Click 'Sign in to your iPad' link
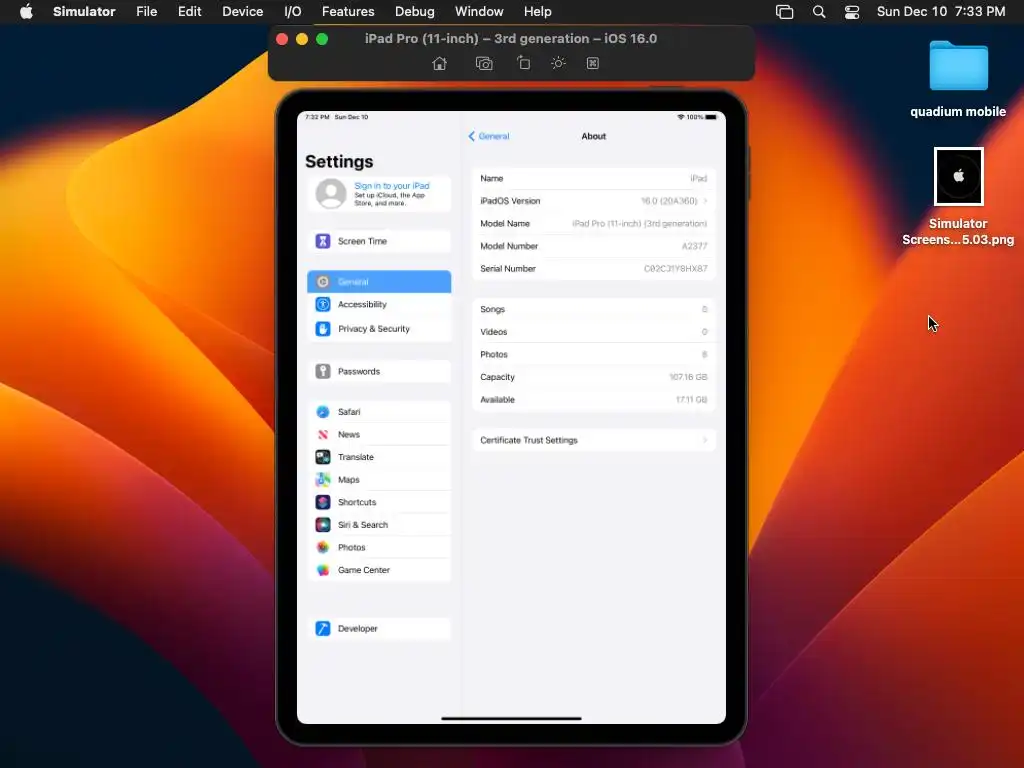Screen dimensions: 1024x768 (392, 185)
